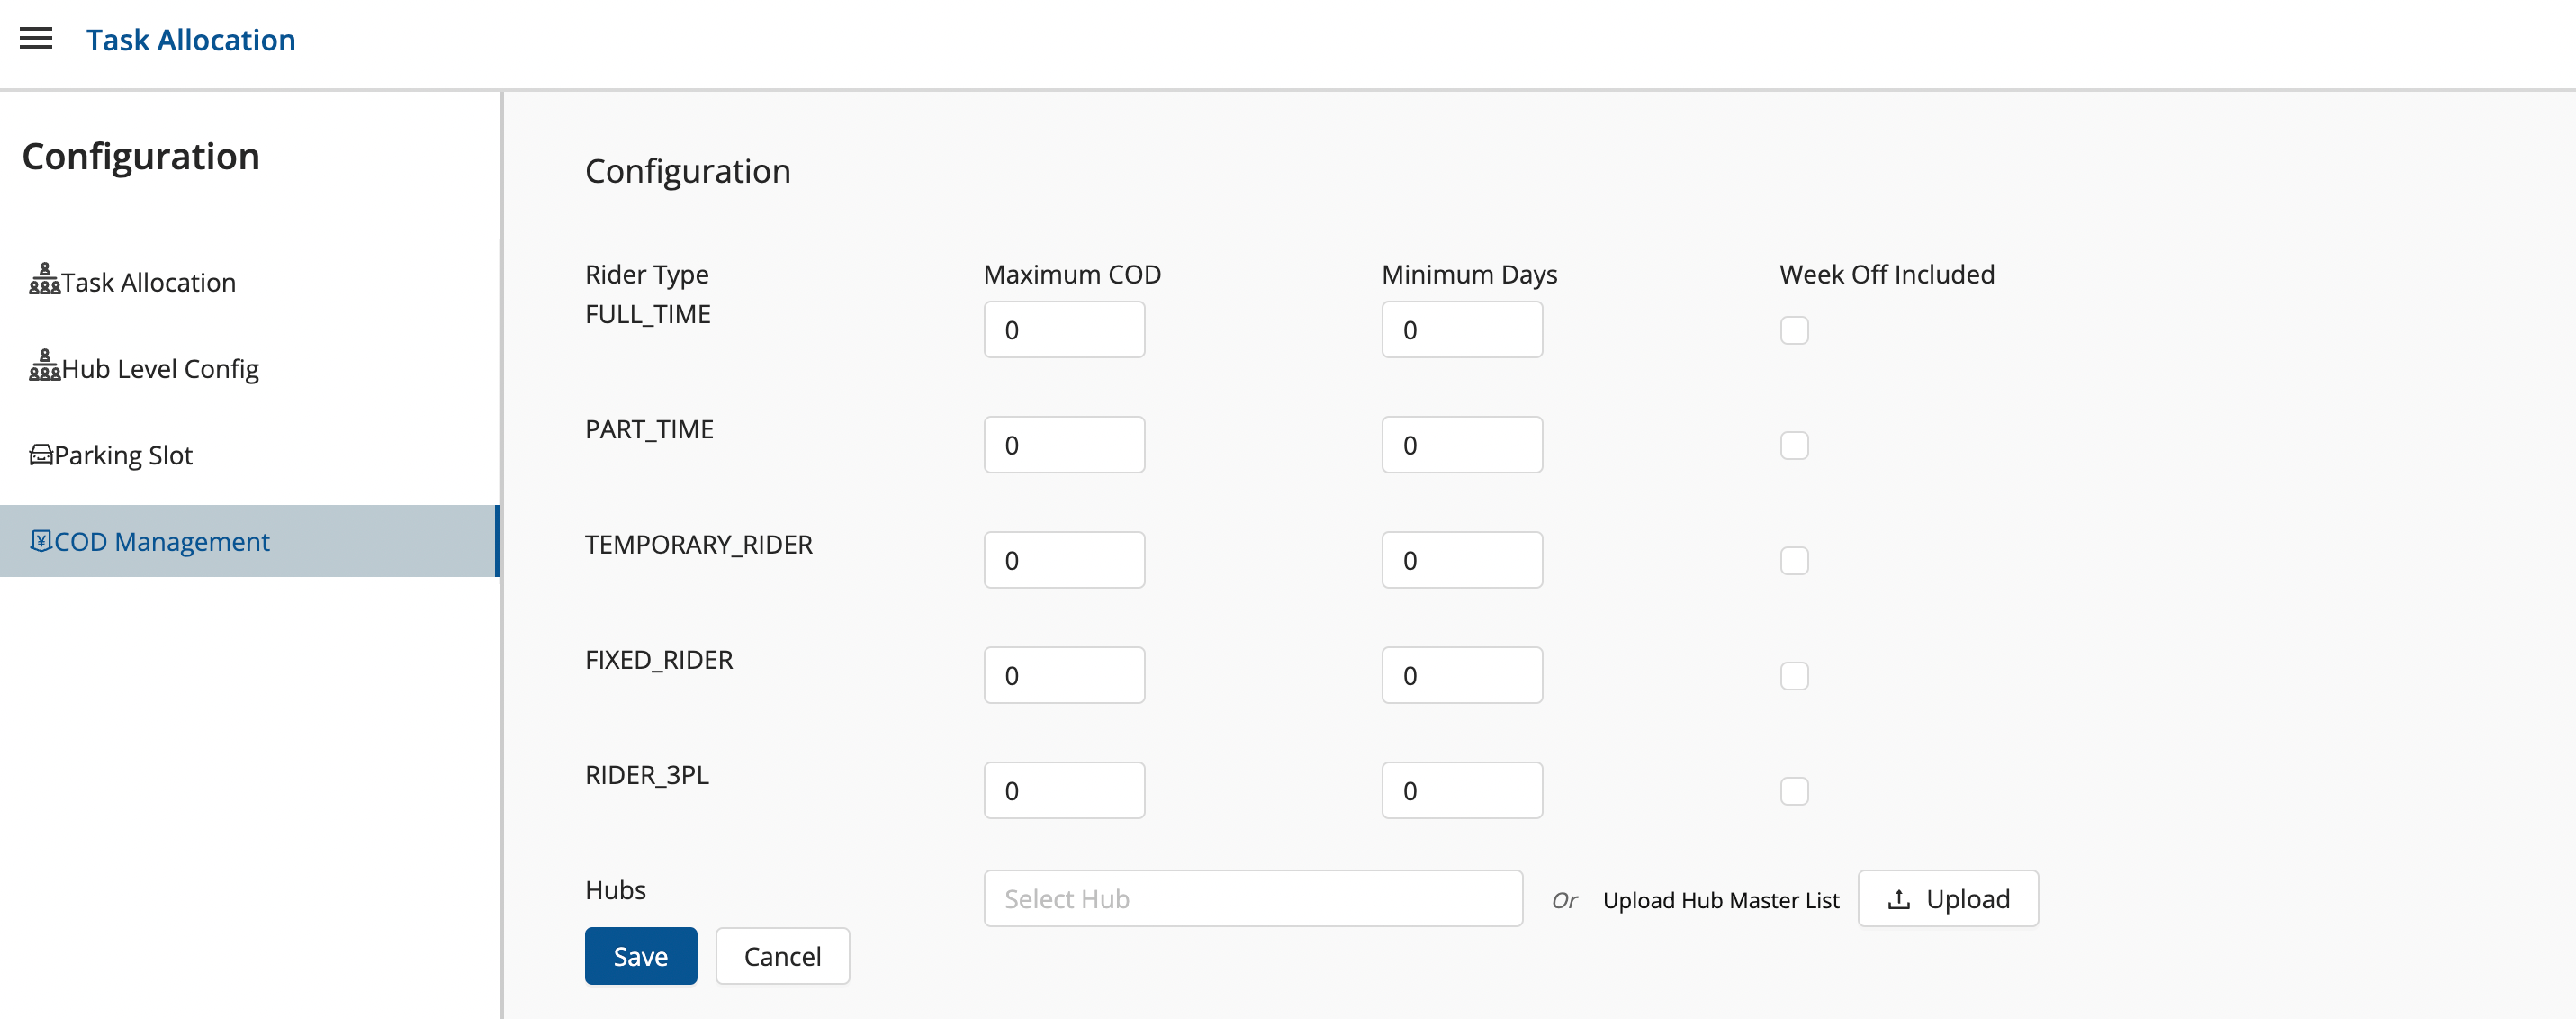Click the Task Allocation header link
2576x1019 pixels.
(190, 40)
